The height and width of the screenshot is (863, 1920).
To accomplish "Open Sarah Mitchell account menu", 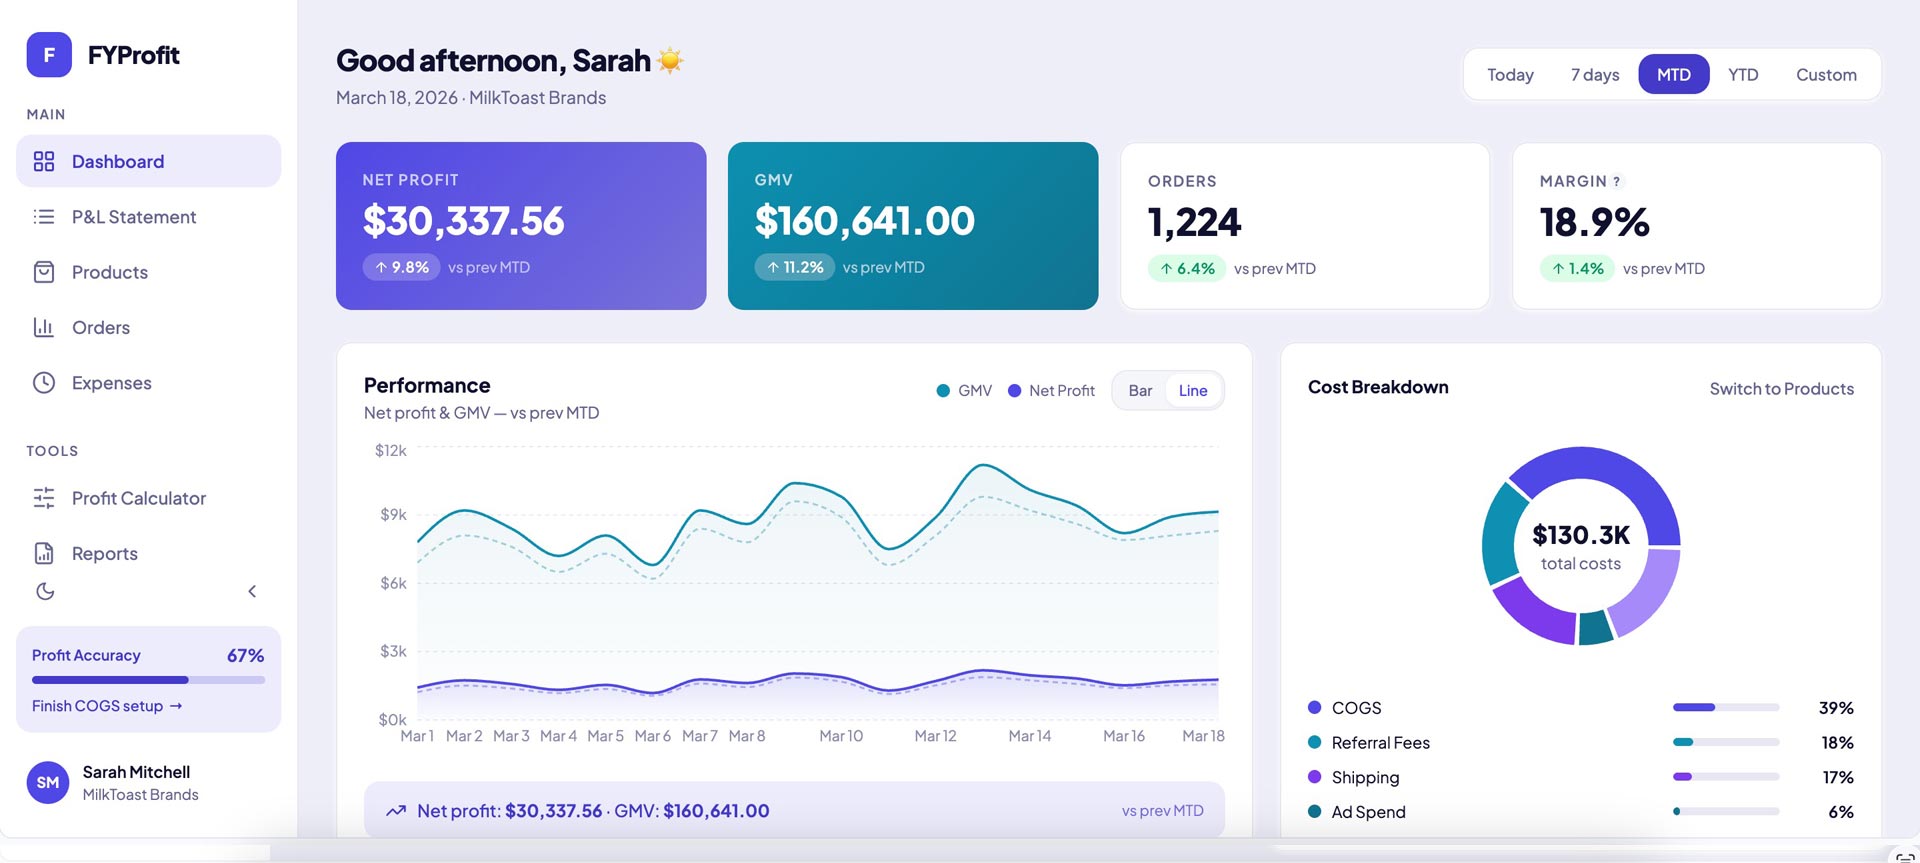I will point(137,782).
